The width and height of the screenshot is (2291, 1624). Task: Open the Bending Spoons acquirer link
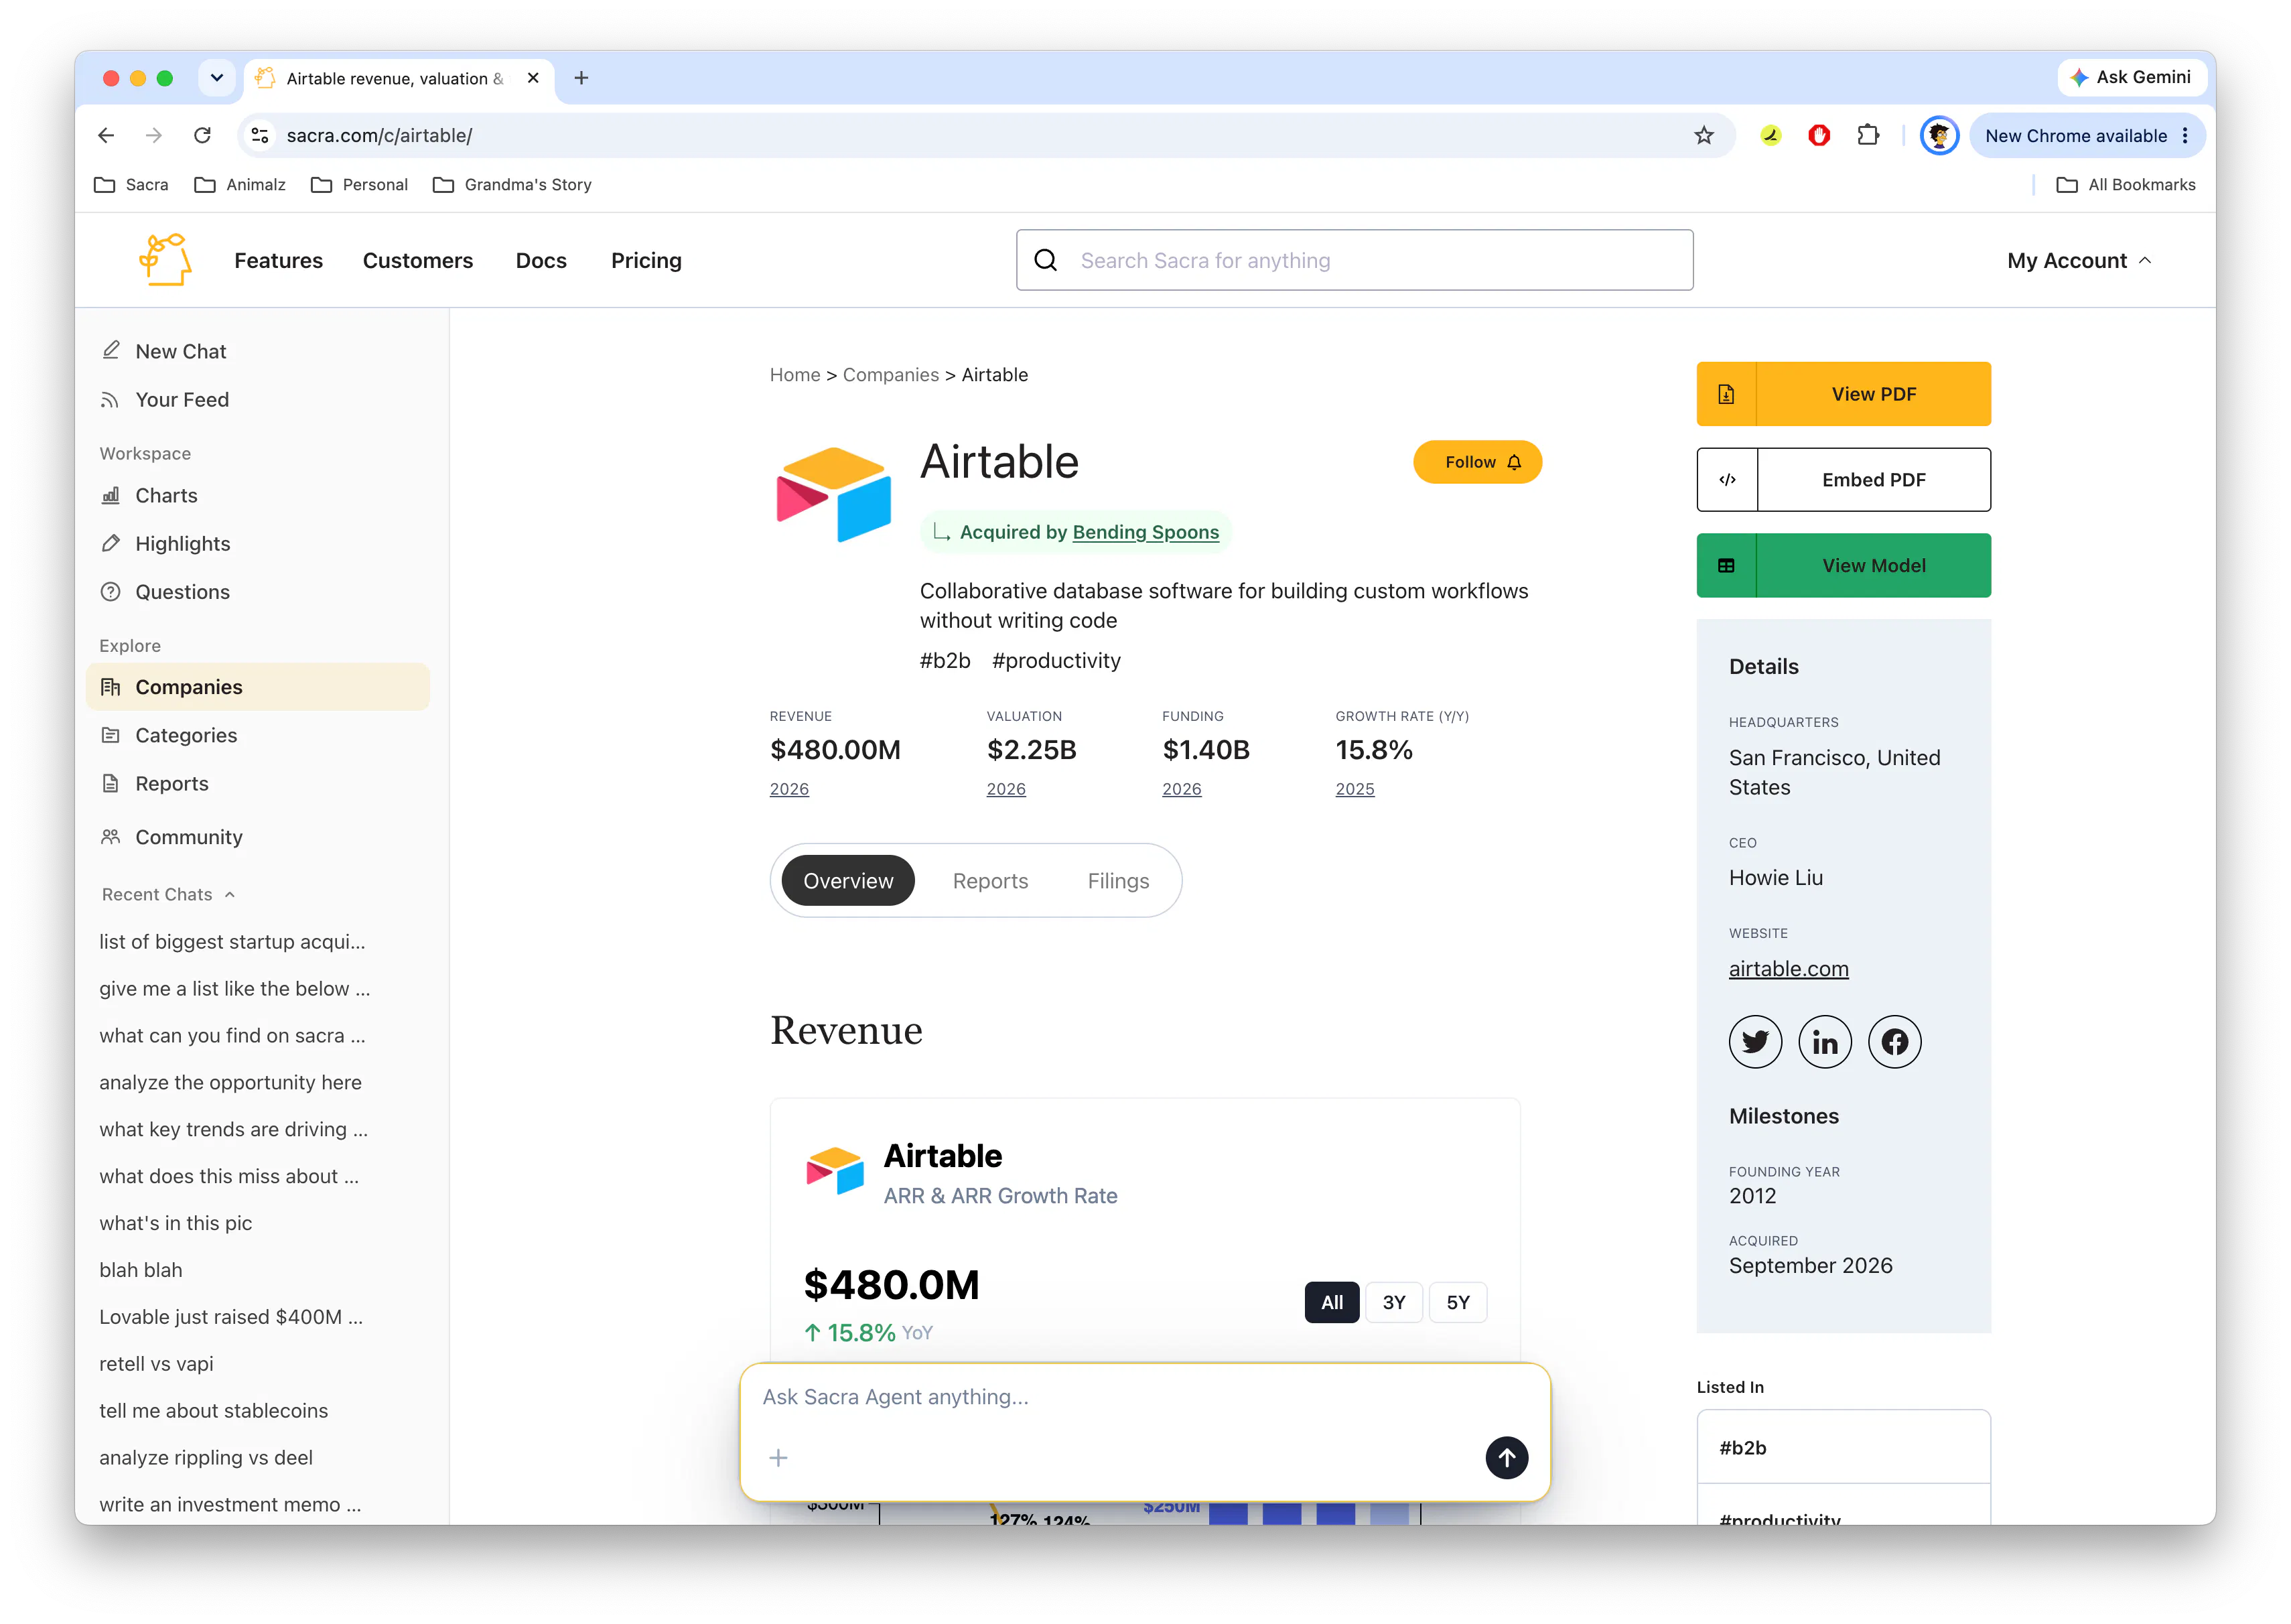point(1145,532)
